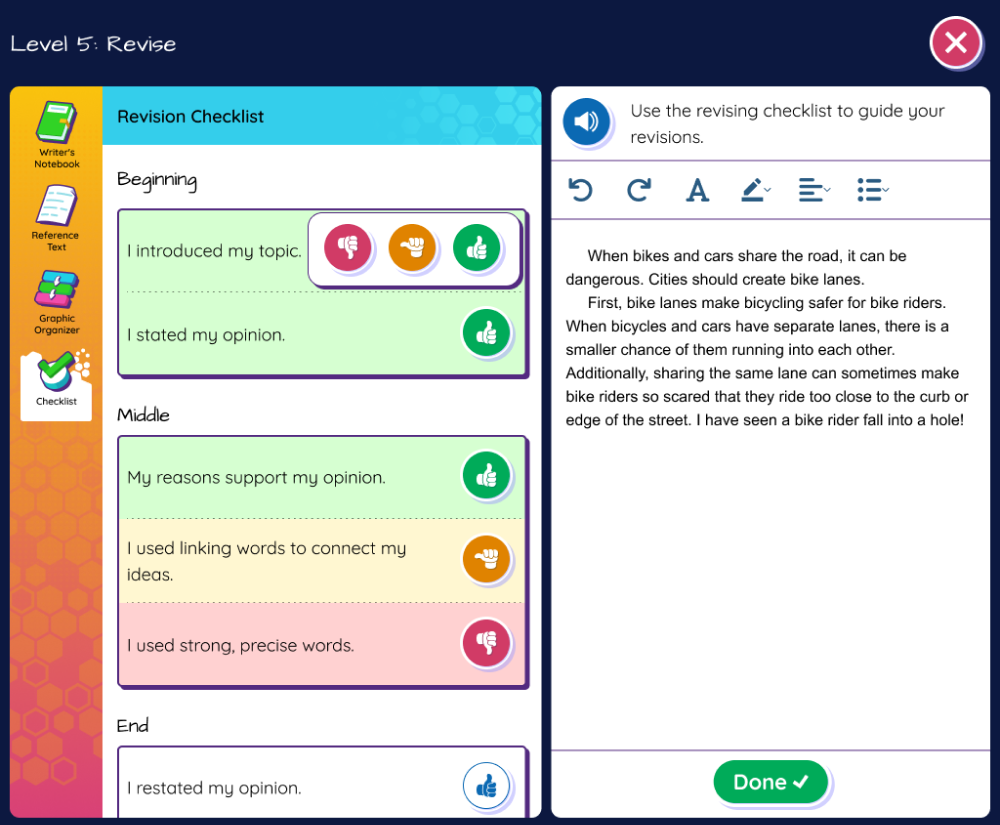Image resolution: width=1000 pixels, height=825 pixels.
Task: Undo the last edit
Action: point(580,190)
